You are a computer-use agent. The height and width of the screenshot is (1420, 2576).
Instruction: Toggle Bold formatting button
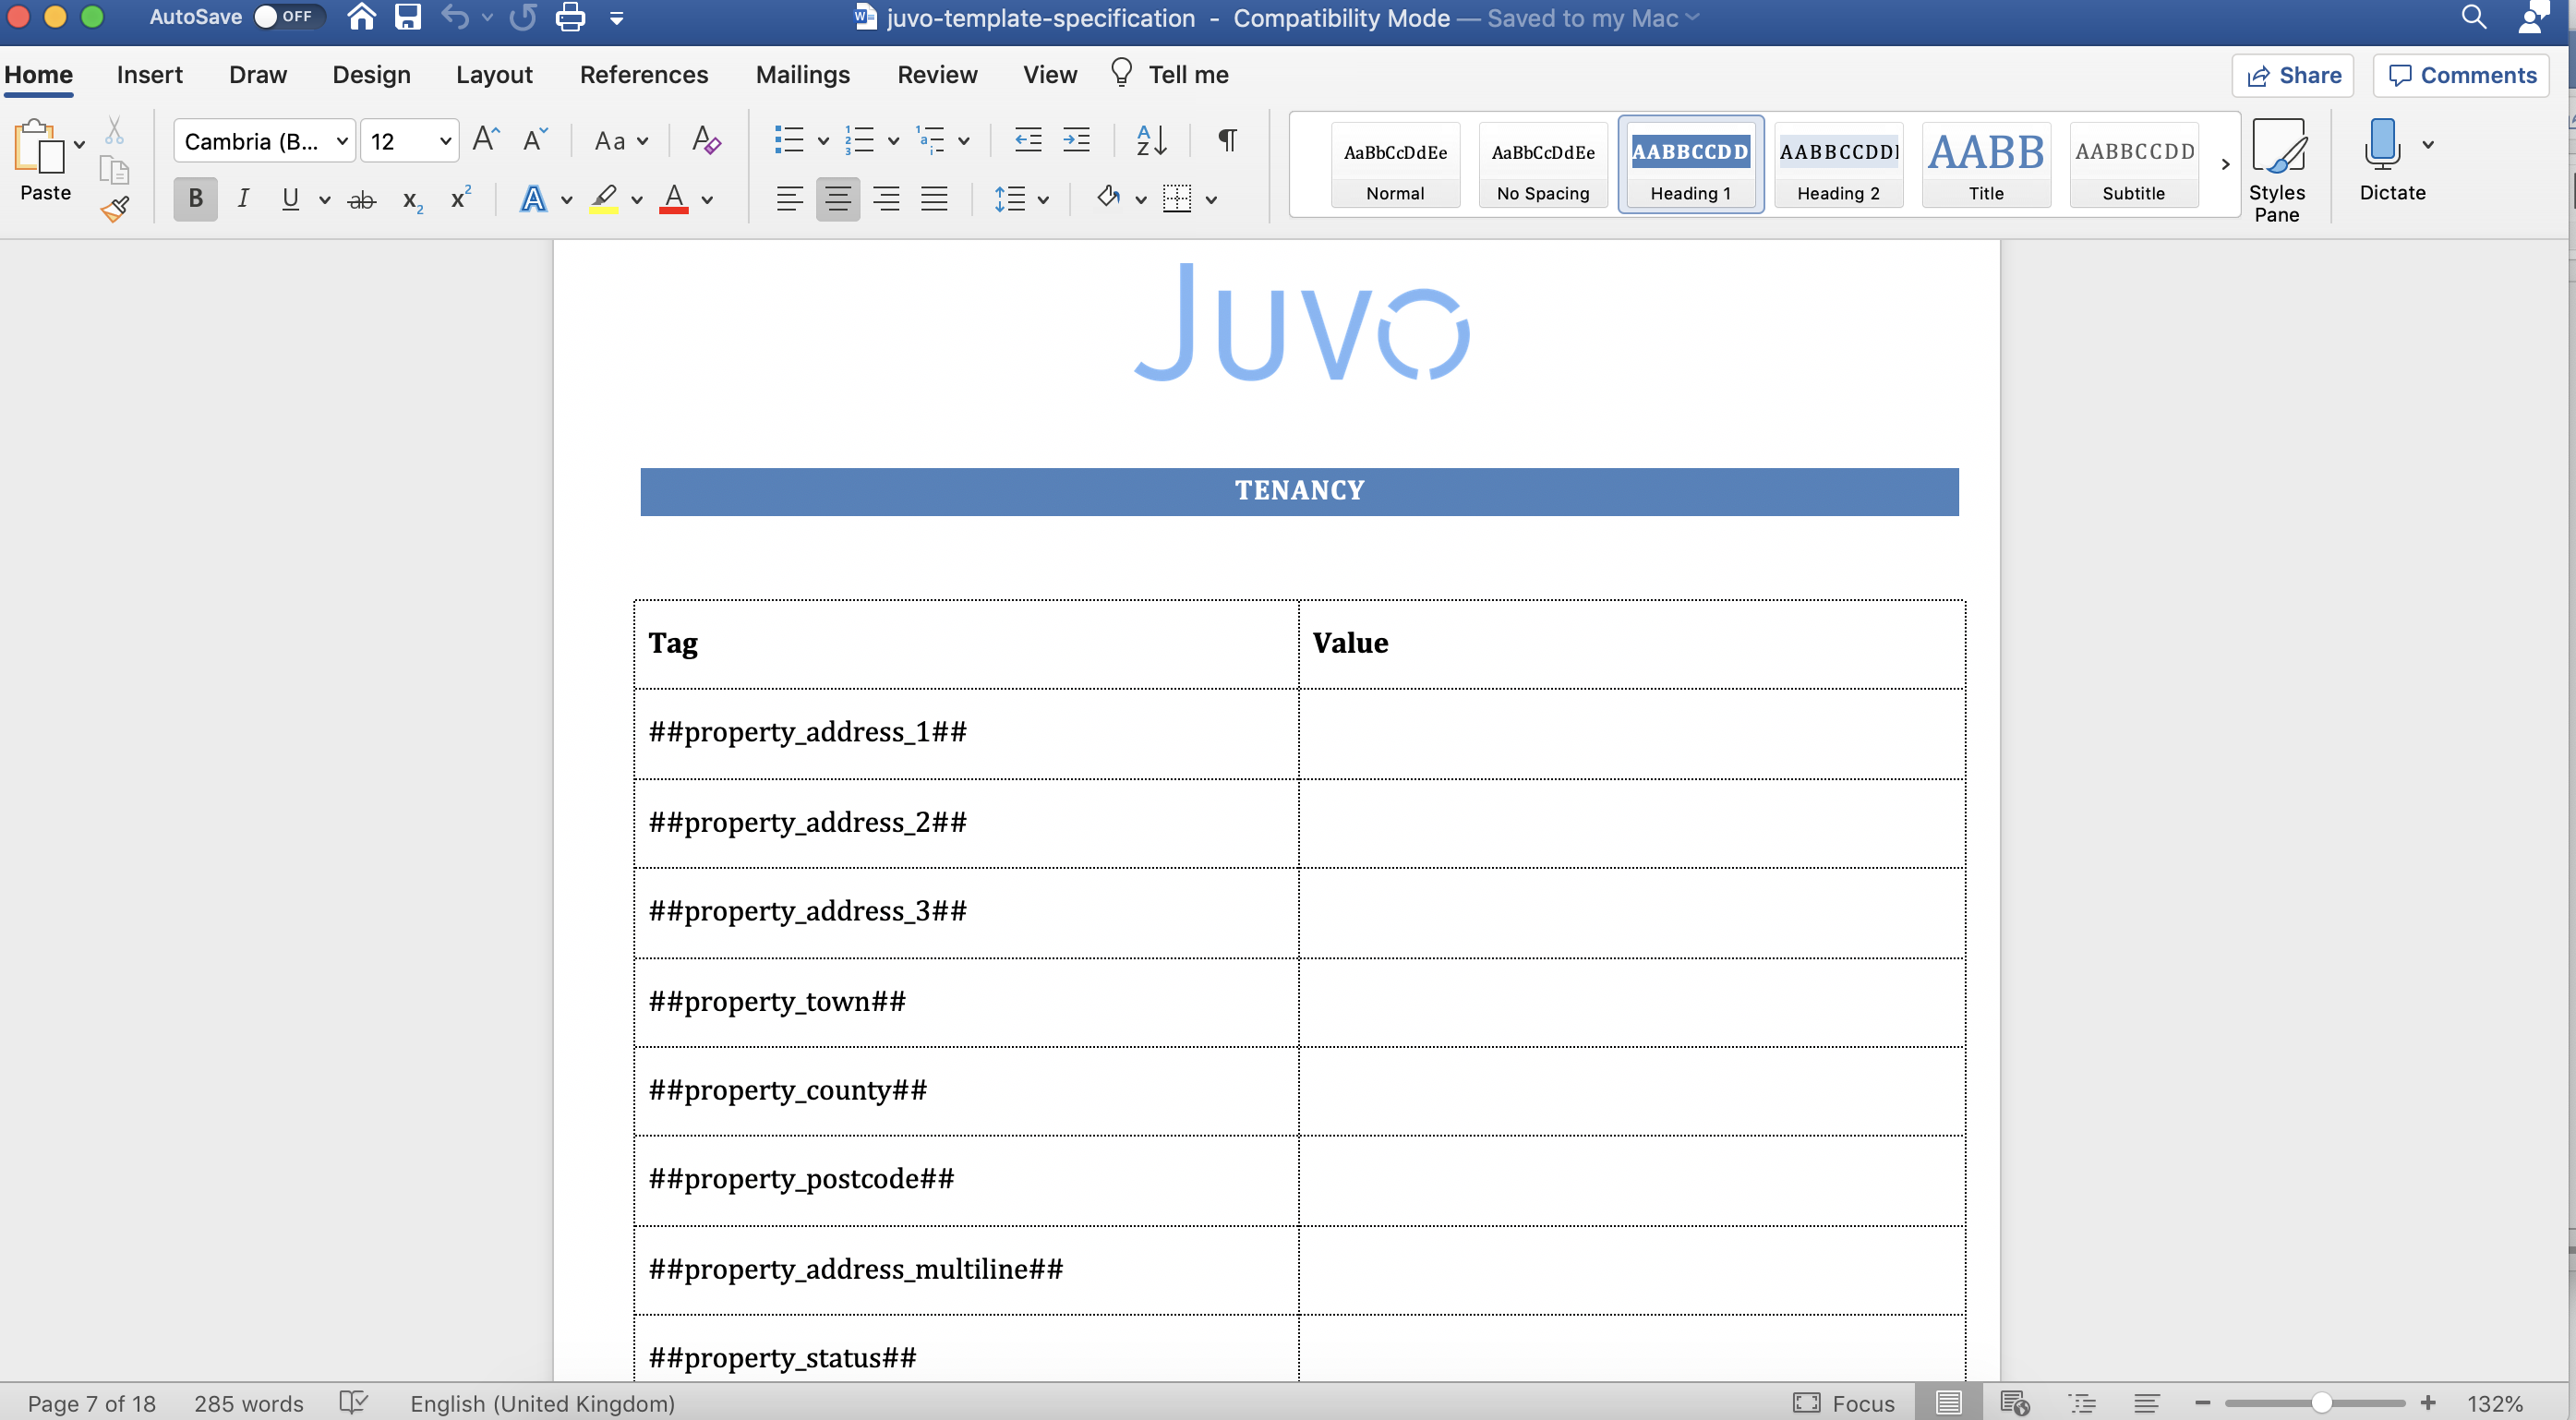(x=195, y=199)
